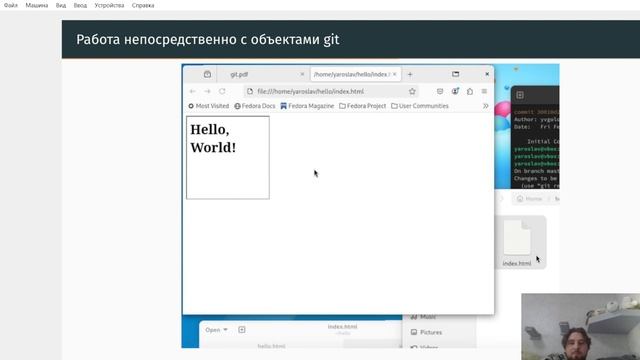Open the extensions icon

(x=470, y=91)
